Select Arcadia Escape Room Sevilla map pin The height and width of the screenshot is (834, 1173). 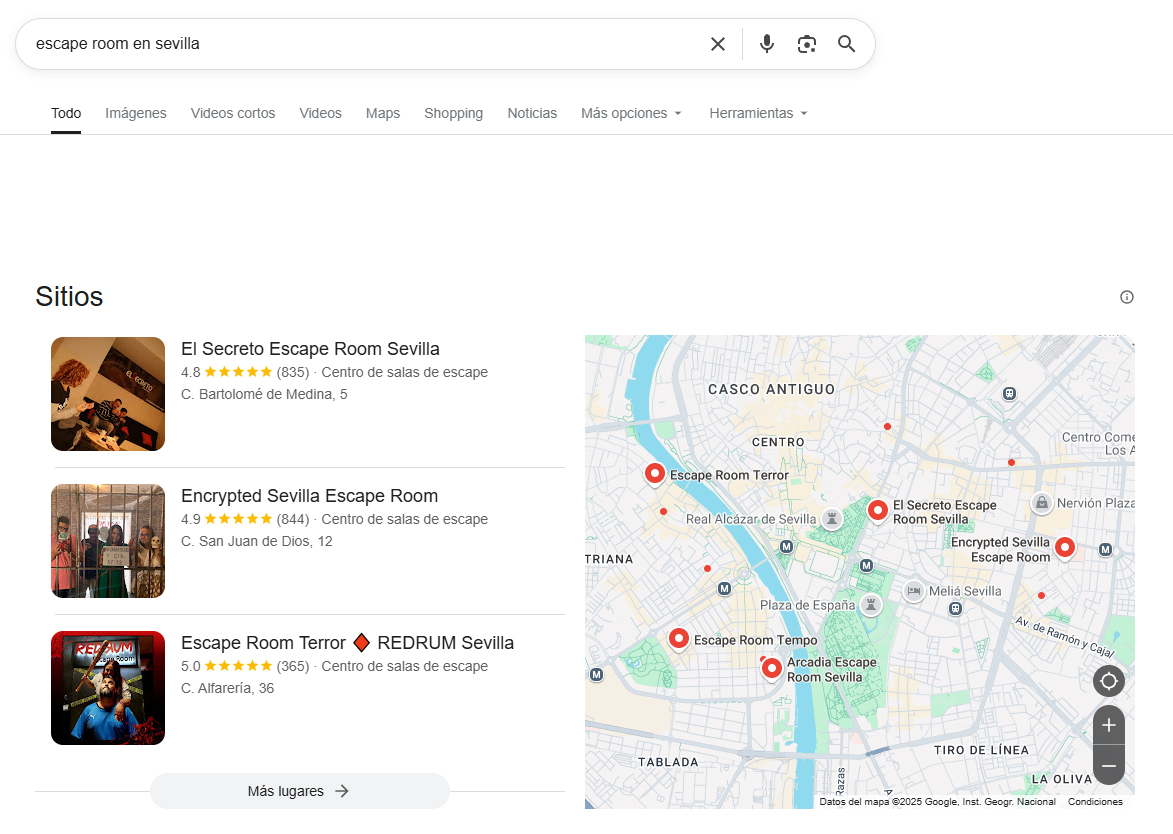[772, 668]
